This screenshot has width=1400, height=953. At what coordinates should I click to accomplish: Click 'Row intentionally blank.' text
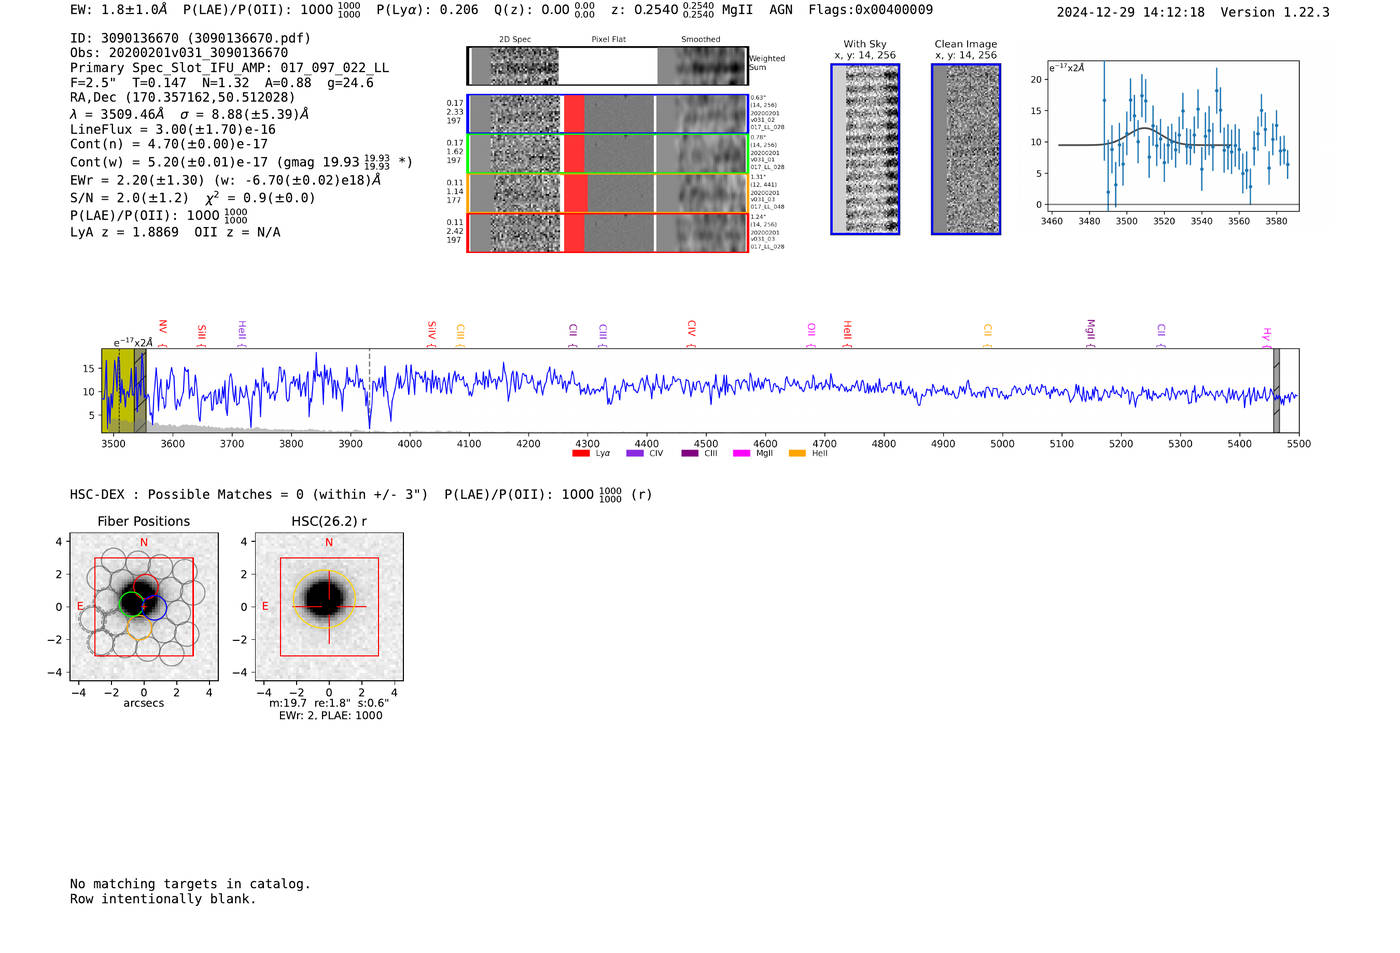pyautogui.click(x=163, y=899)
